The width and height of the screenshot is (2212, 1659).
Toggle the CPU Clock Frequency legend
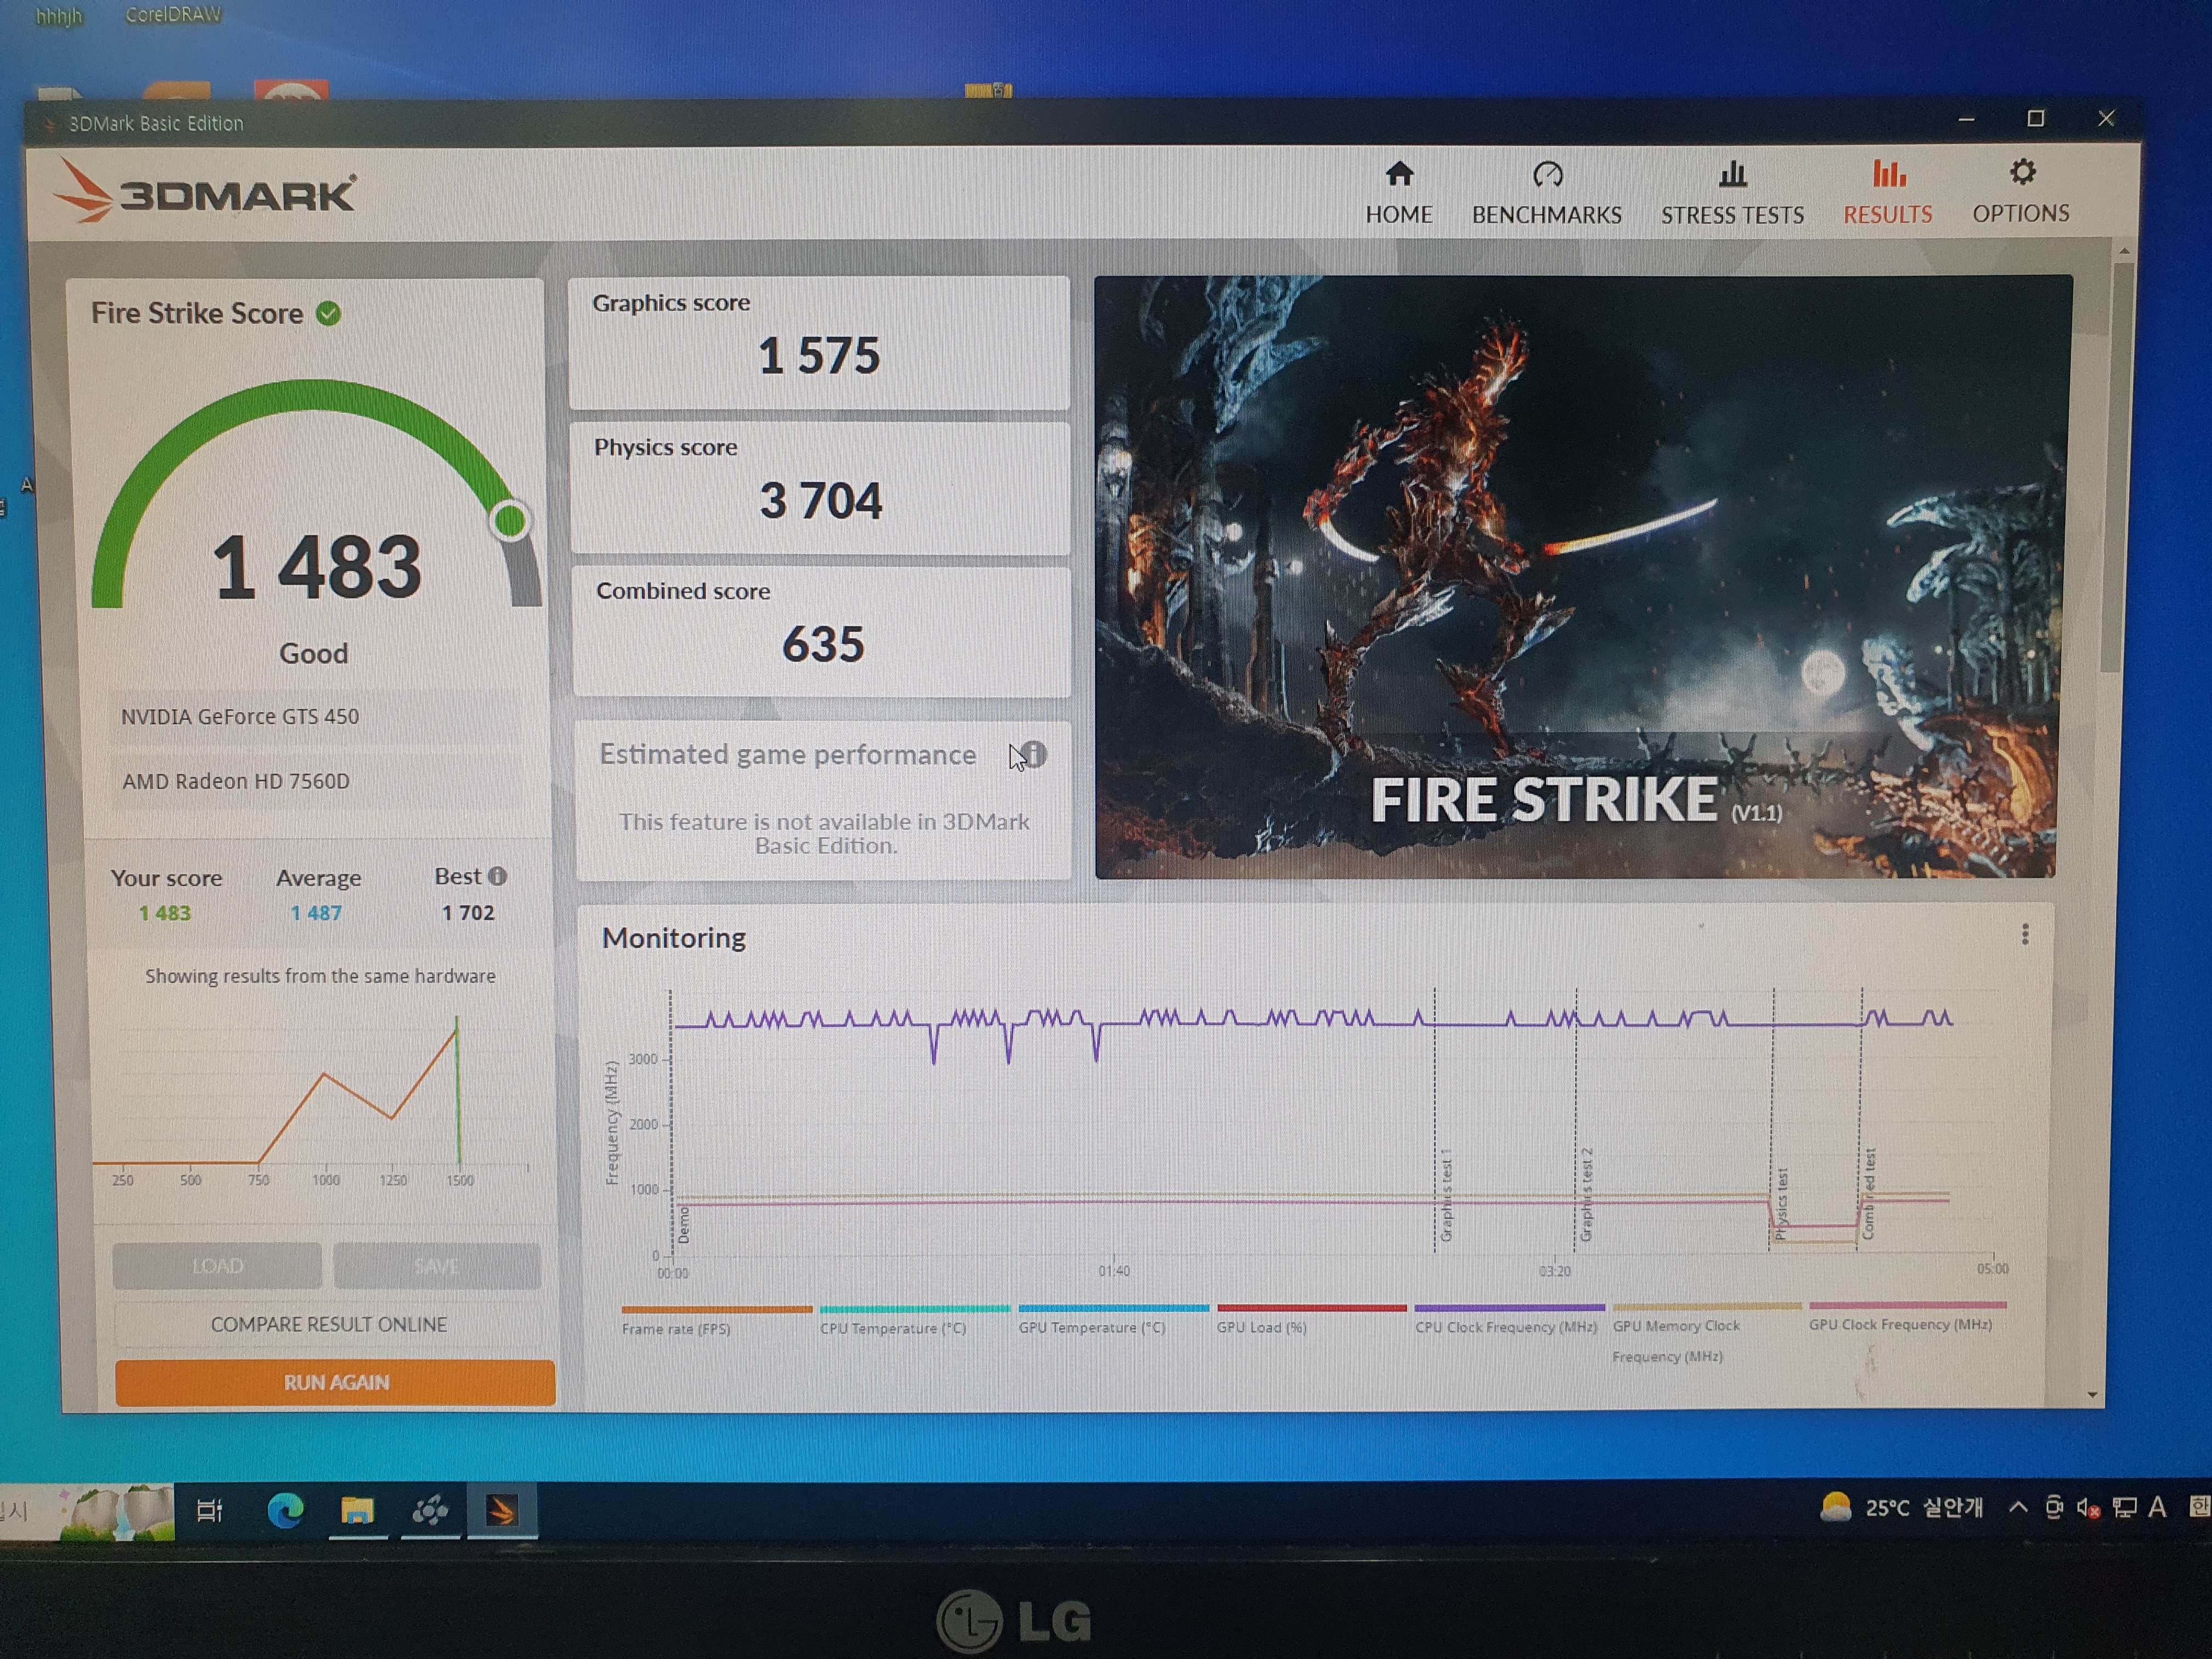[1509, 1318]
